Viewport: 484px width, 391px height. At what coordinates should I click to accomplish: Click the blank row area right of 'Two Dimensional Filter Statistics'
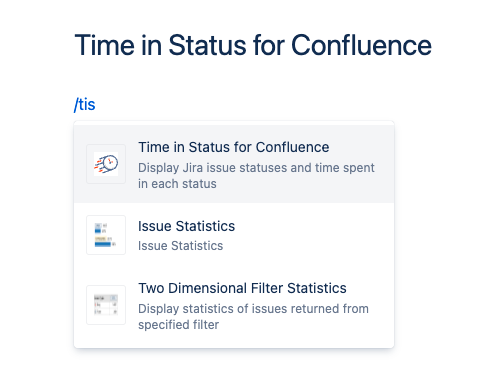[x=370, y=288]
